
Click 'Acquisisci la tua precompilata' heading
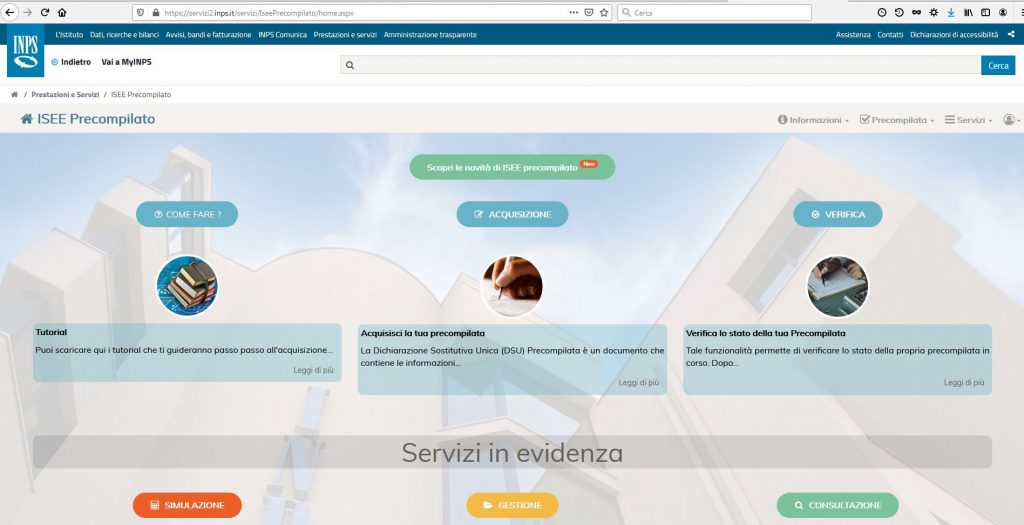423,333
